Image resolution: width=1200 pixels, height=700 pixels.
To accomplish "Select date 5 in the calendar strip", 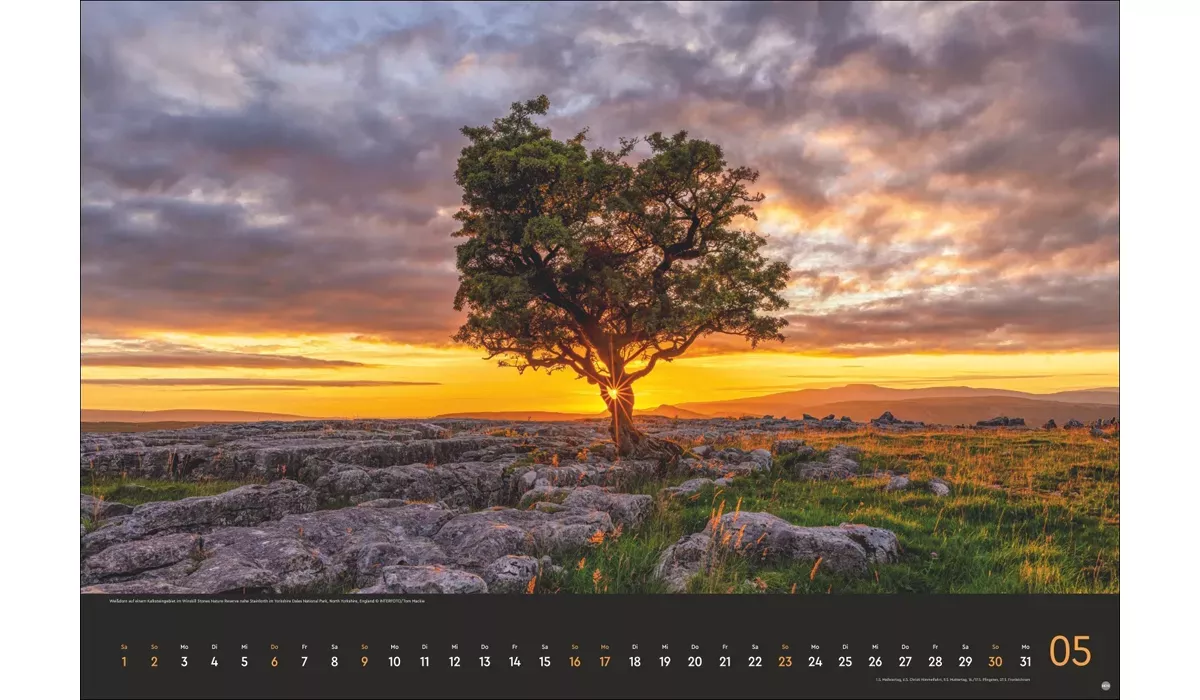I will pyautogui.click(x=244, y=661).
